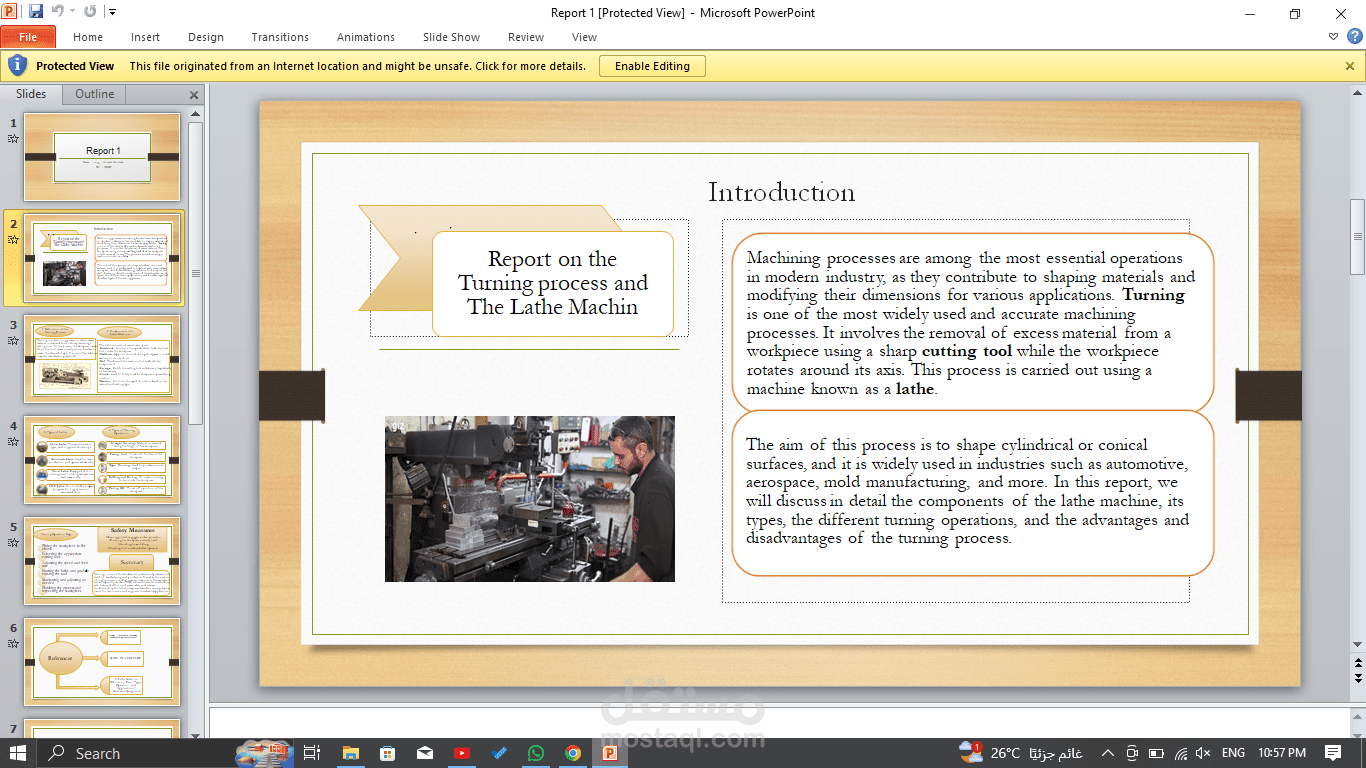Viewport: 1366px width, 768px height.
Task: Select slide 5 Safety Measures thumbnail
Action: tap(102, 561)
